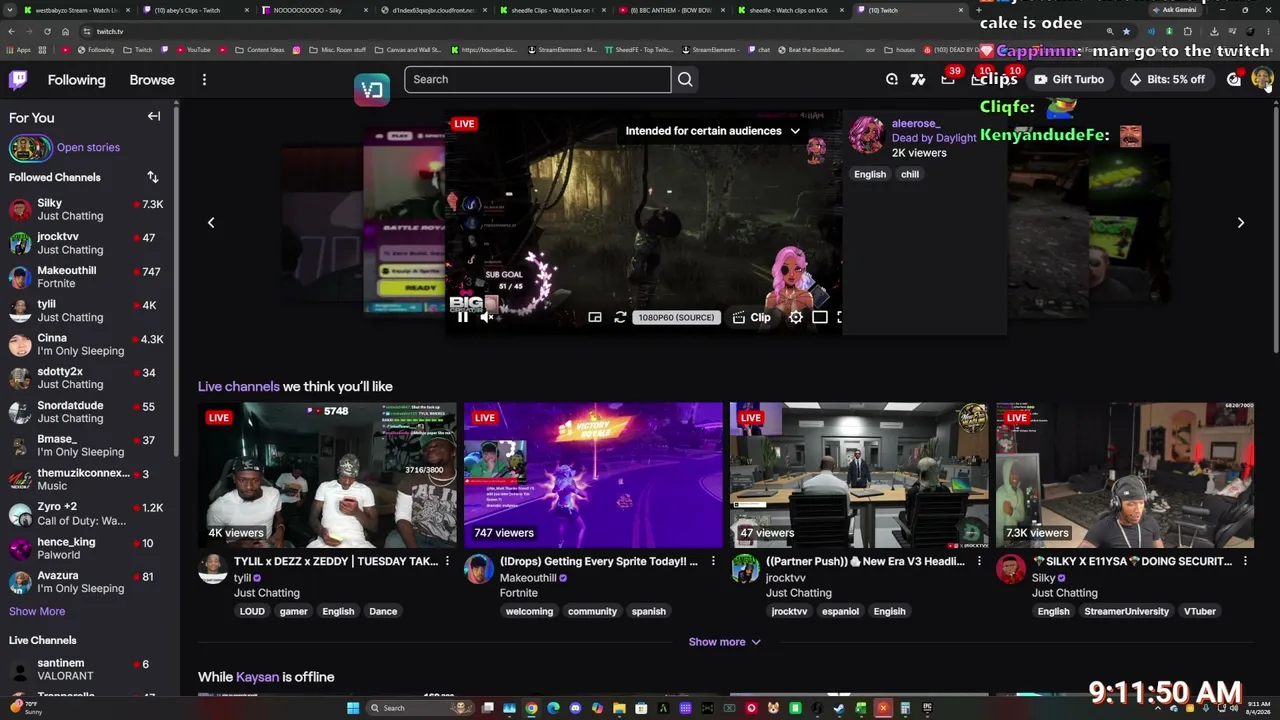Click the Ask Gemini button in Chrome

coord(1173,10)
